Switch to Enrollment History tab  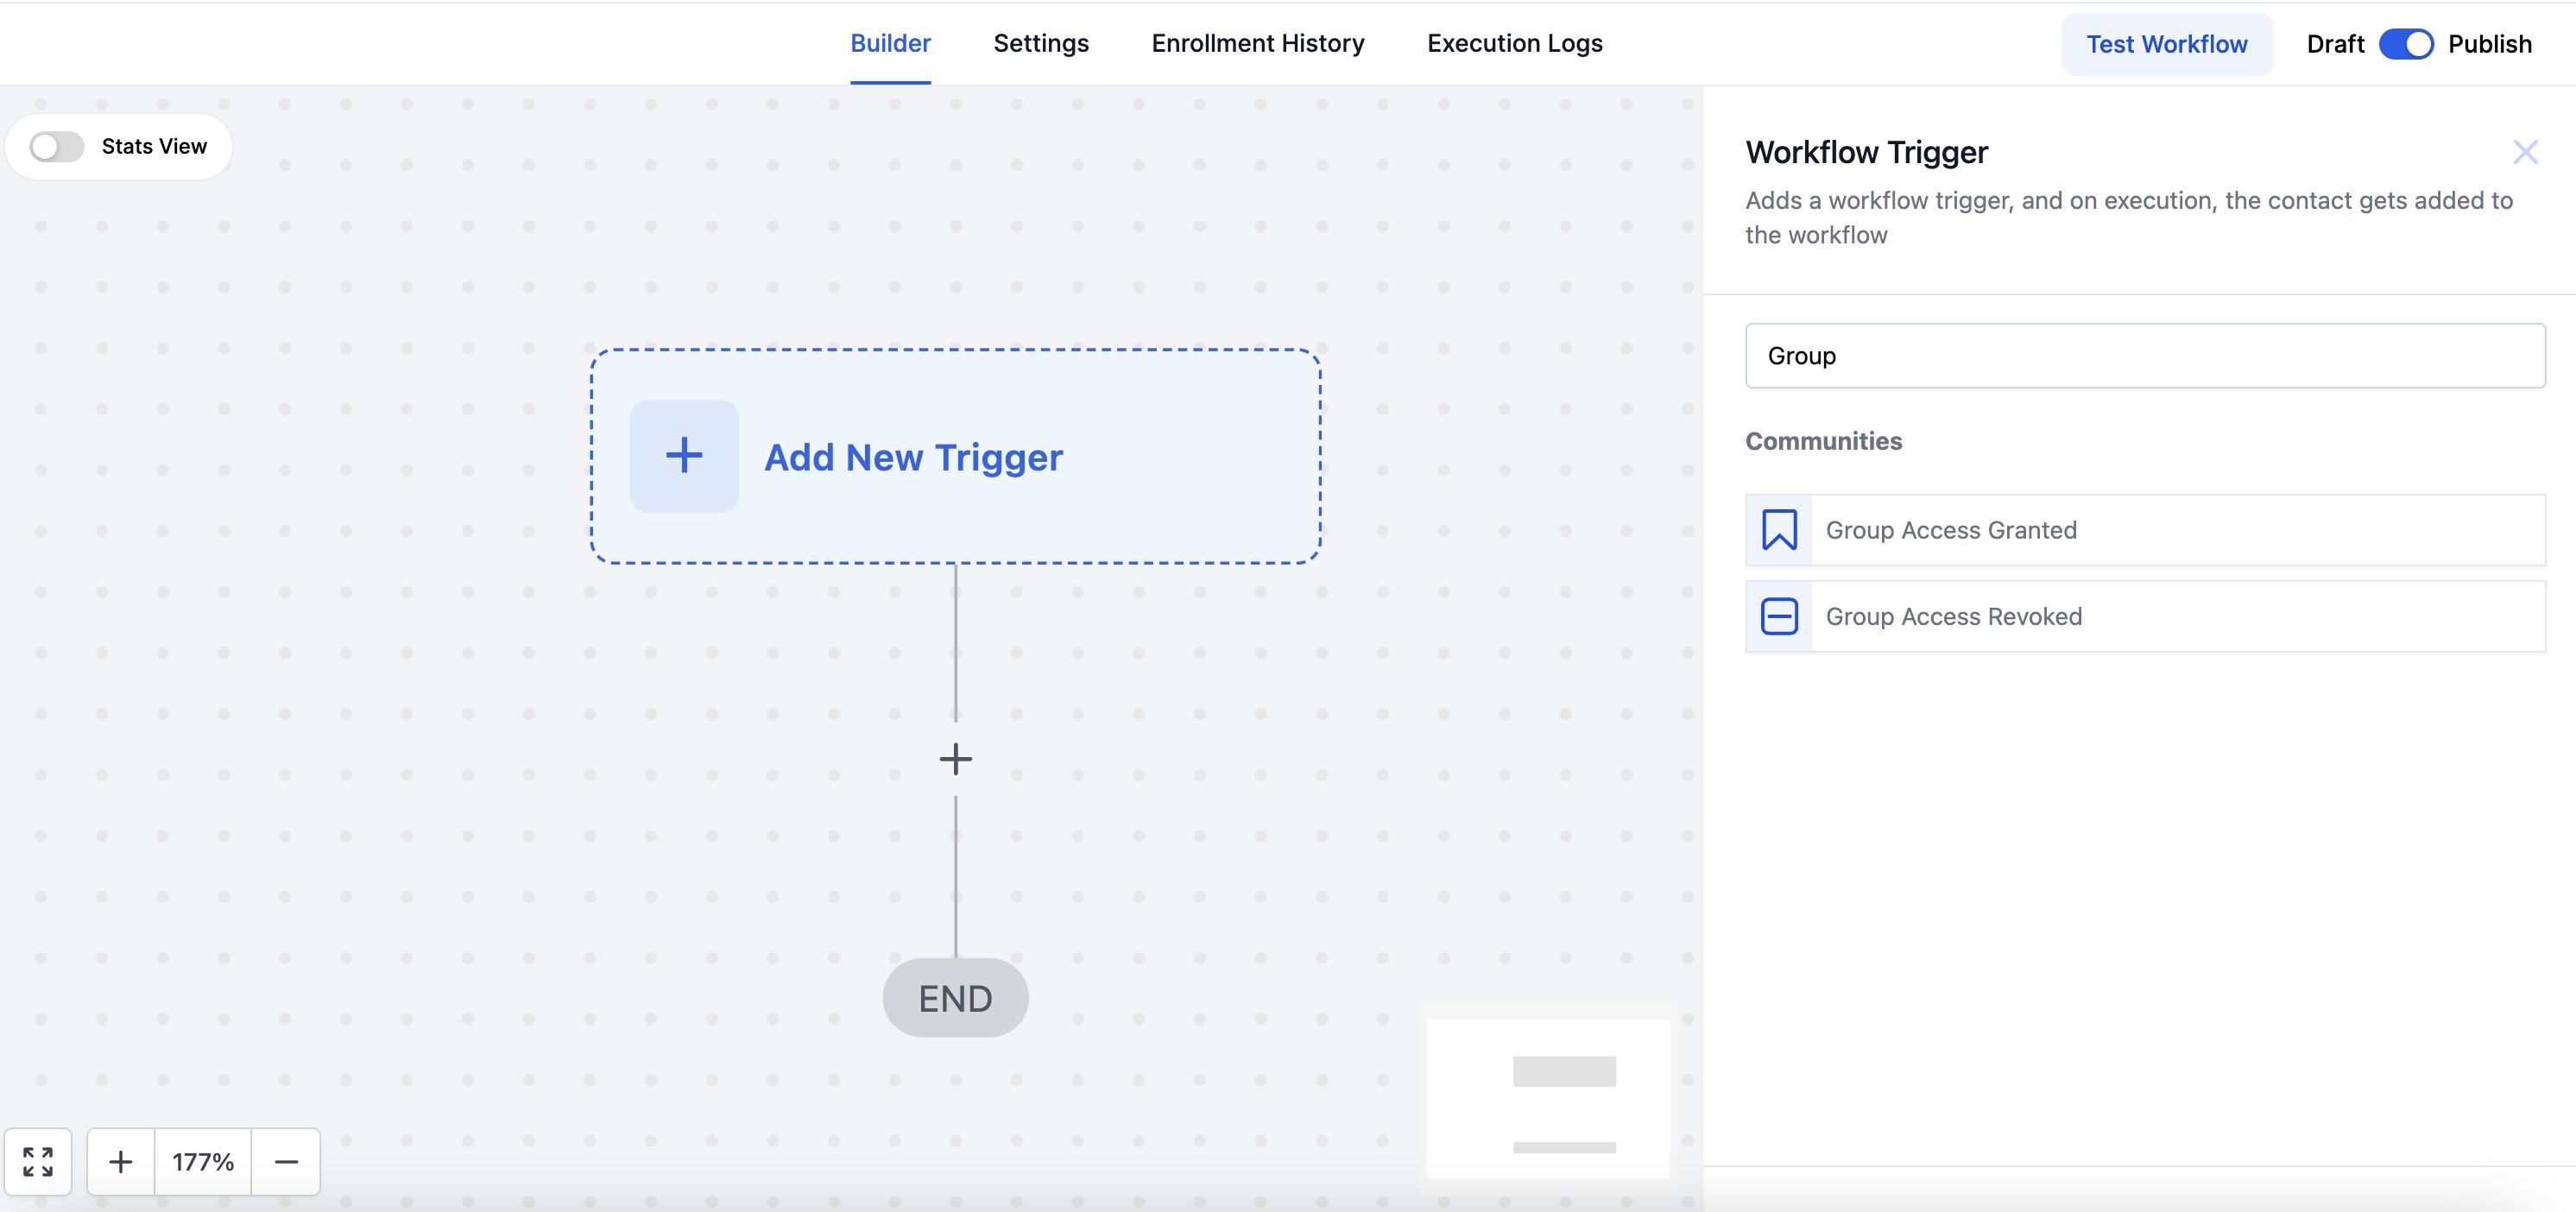(1257, 44)
